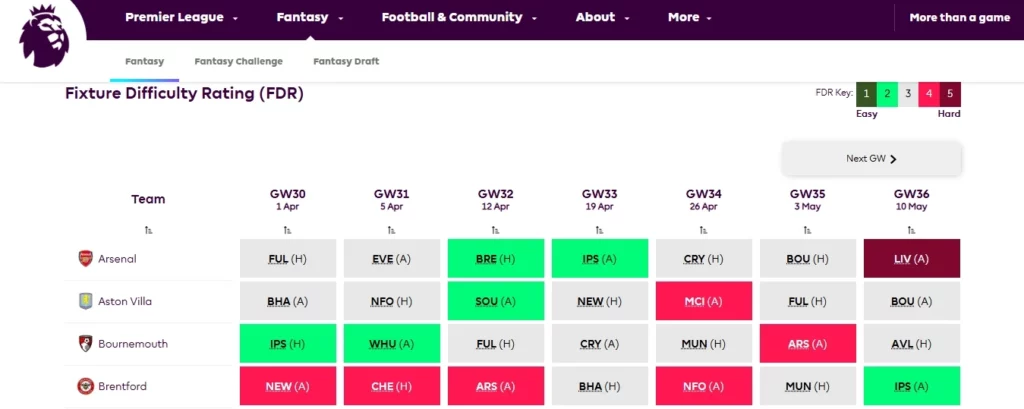The image size is (1024, 409).
Task: Go to the Next GW
Action: (x=871, y=159)
